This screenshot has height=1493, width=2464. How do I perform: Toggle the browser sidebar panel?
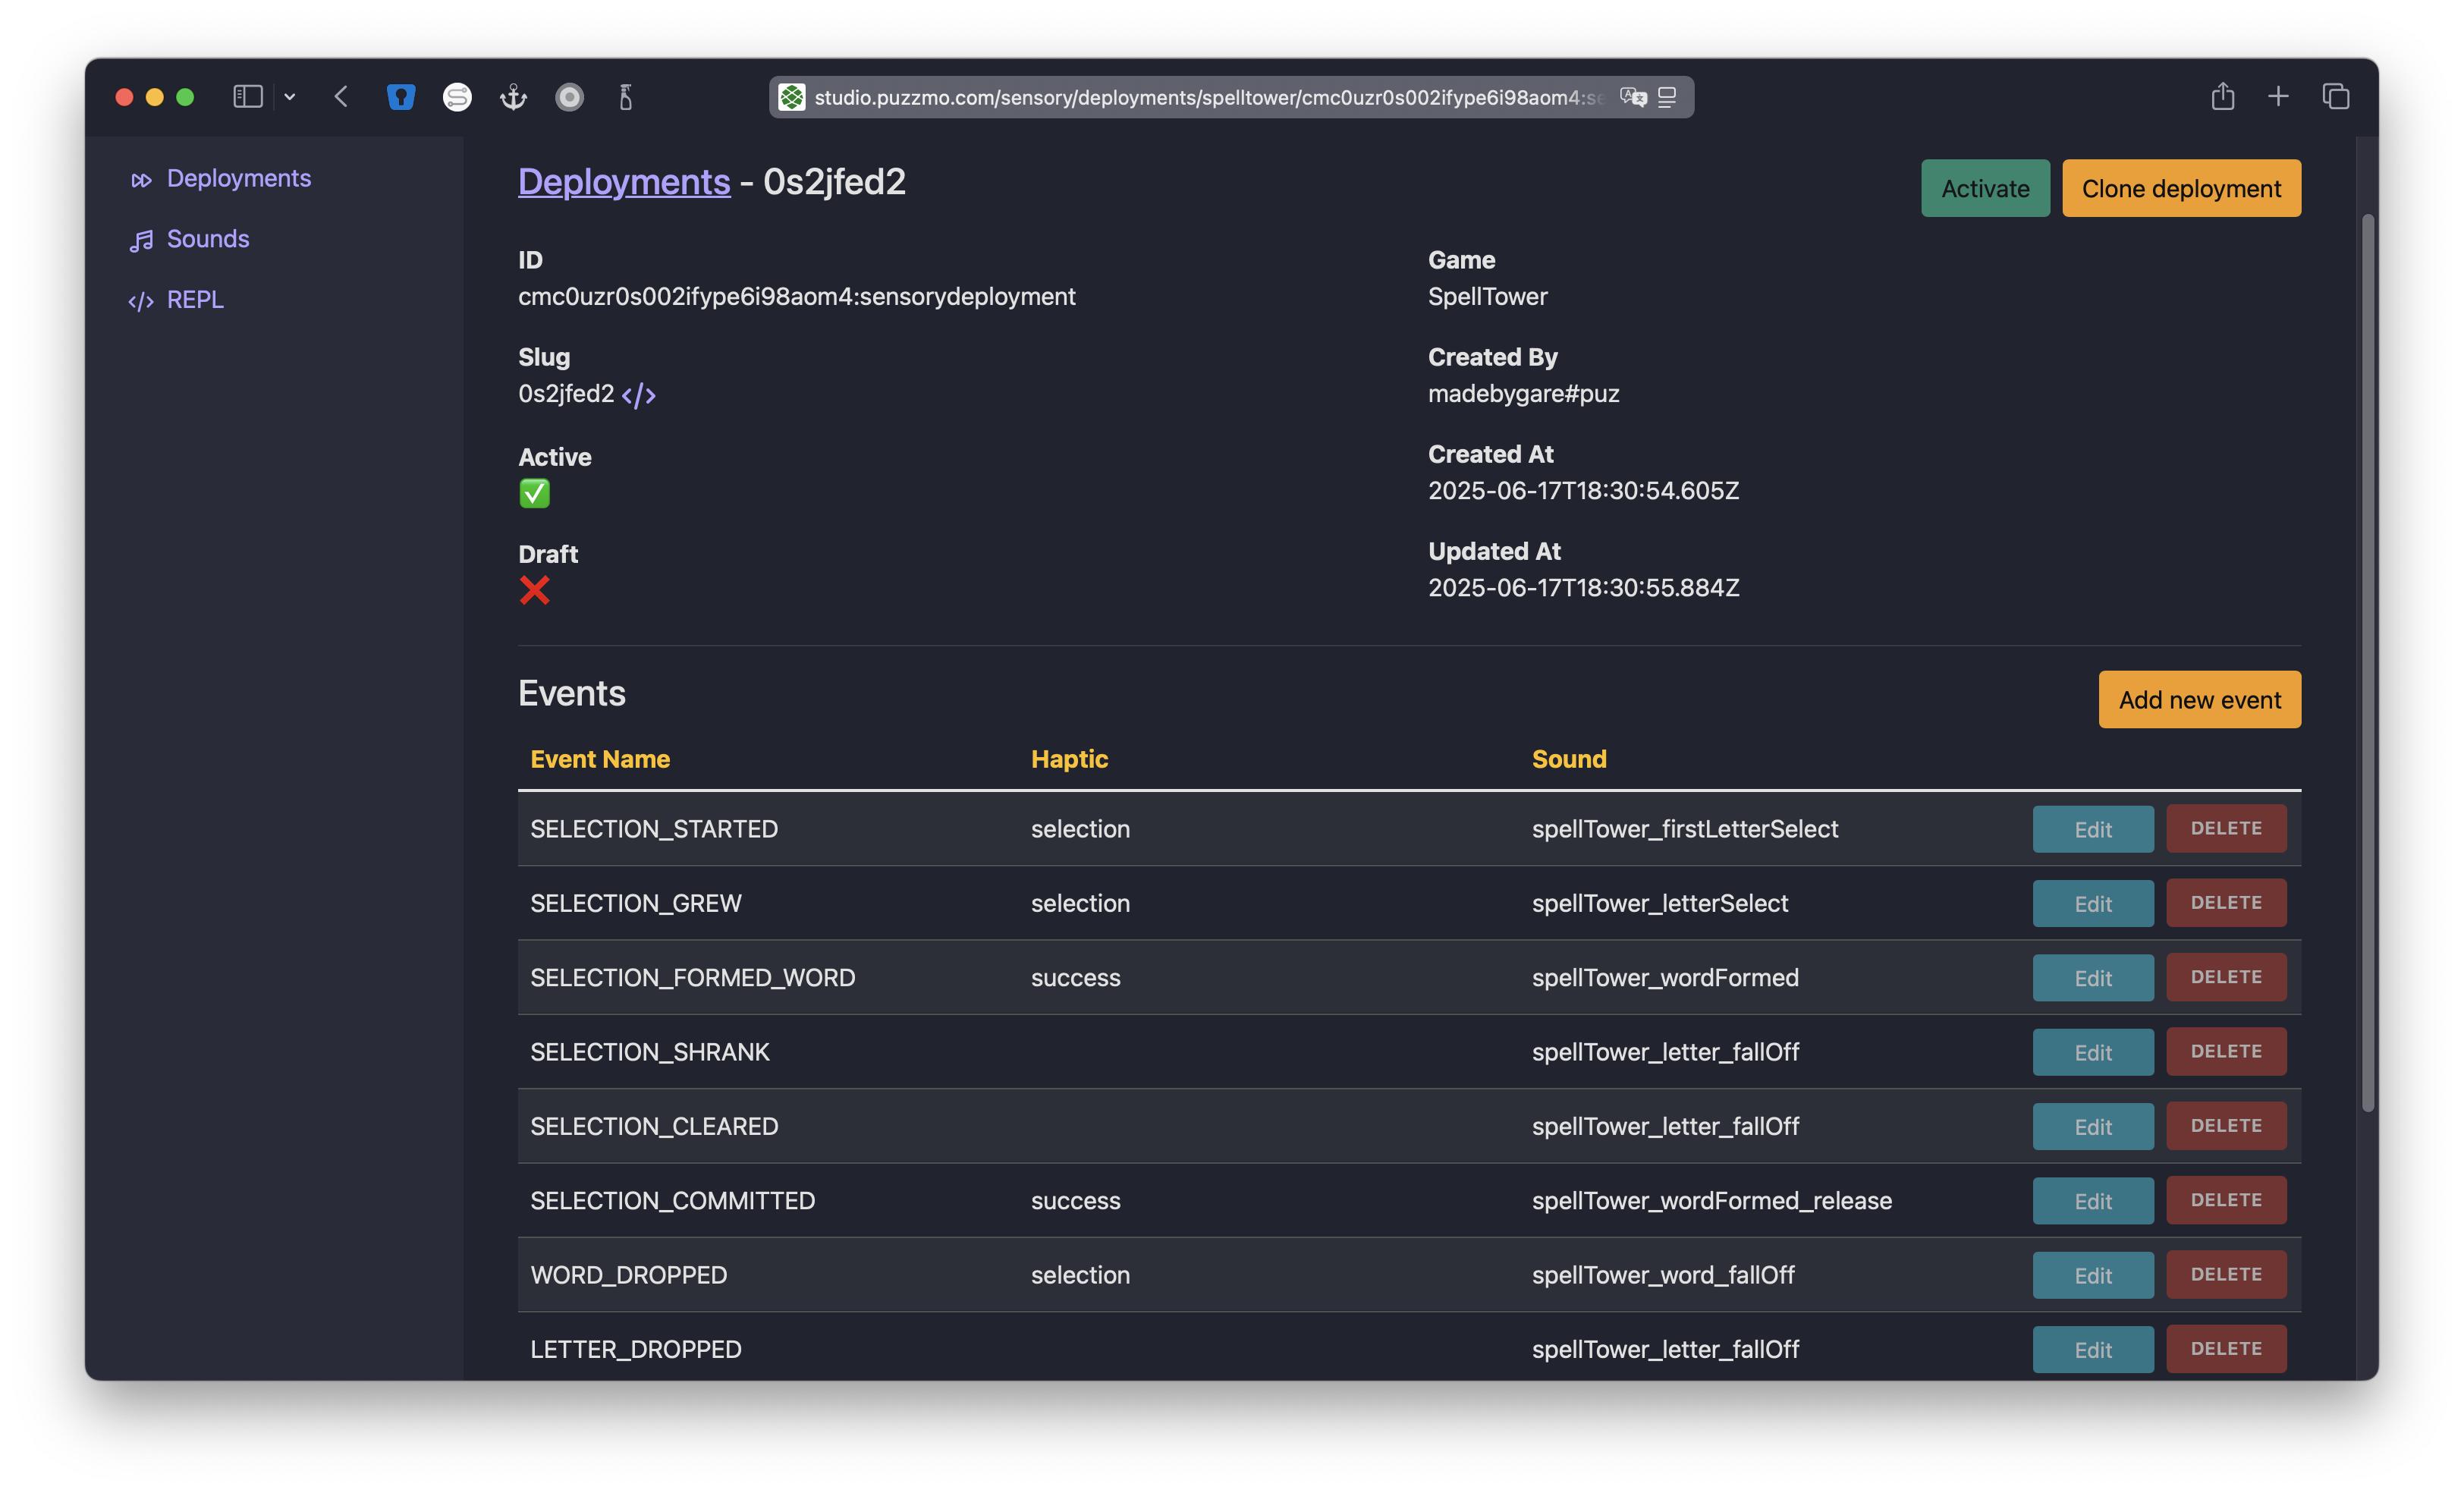247,97
